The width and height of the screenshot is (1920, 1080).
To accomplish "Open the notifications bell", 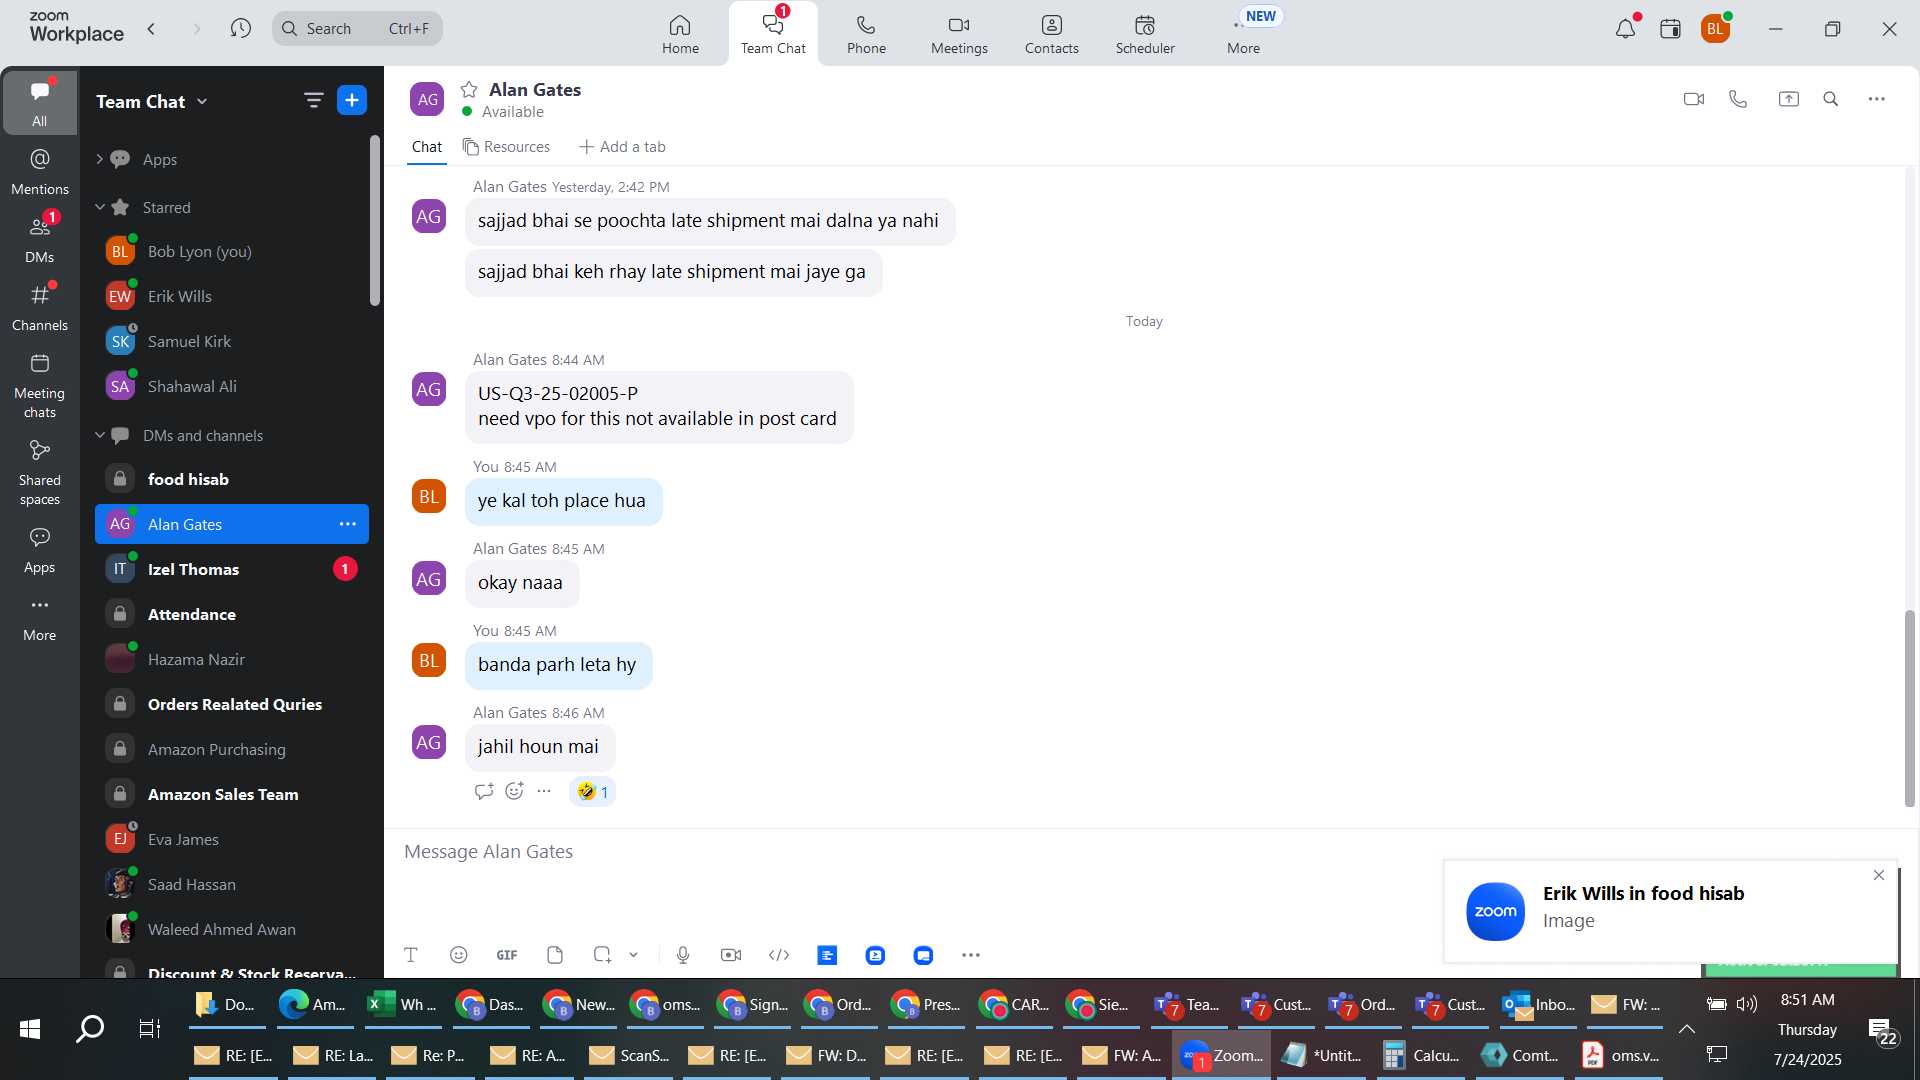I will (1625, 29).
